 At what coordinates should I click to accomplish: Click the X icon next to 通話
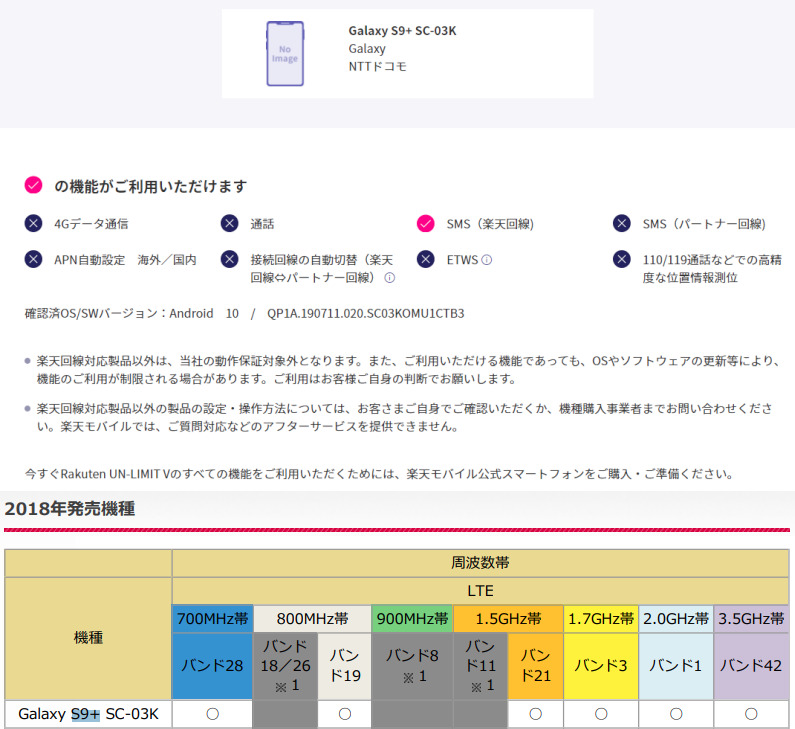coord(230,224)
